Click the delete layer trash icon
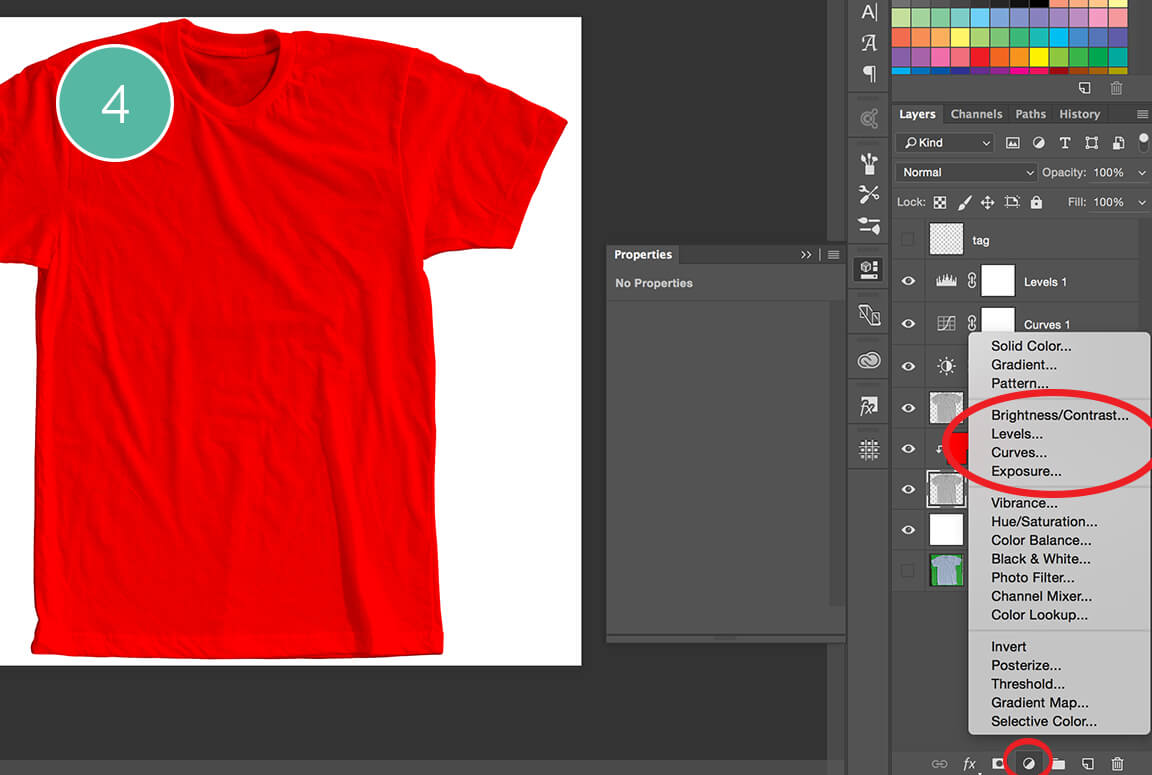The width and height of the screenshot is (1152, 775). click(x=1117, y=763)
